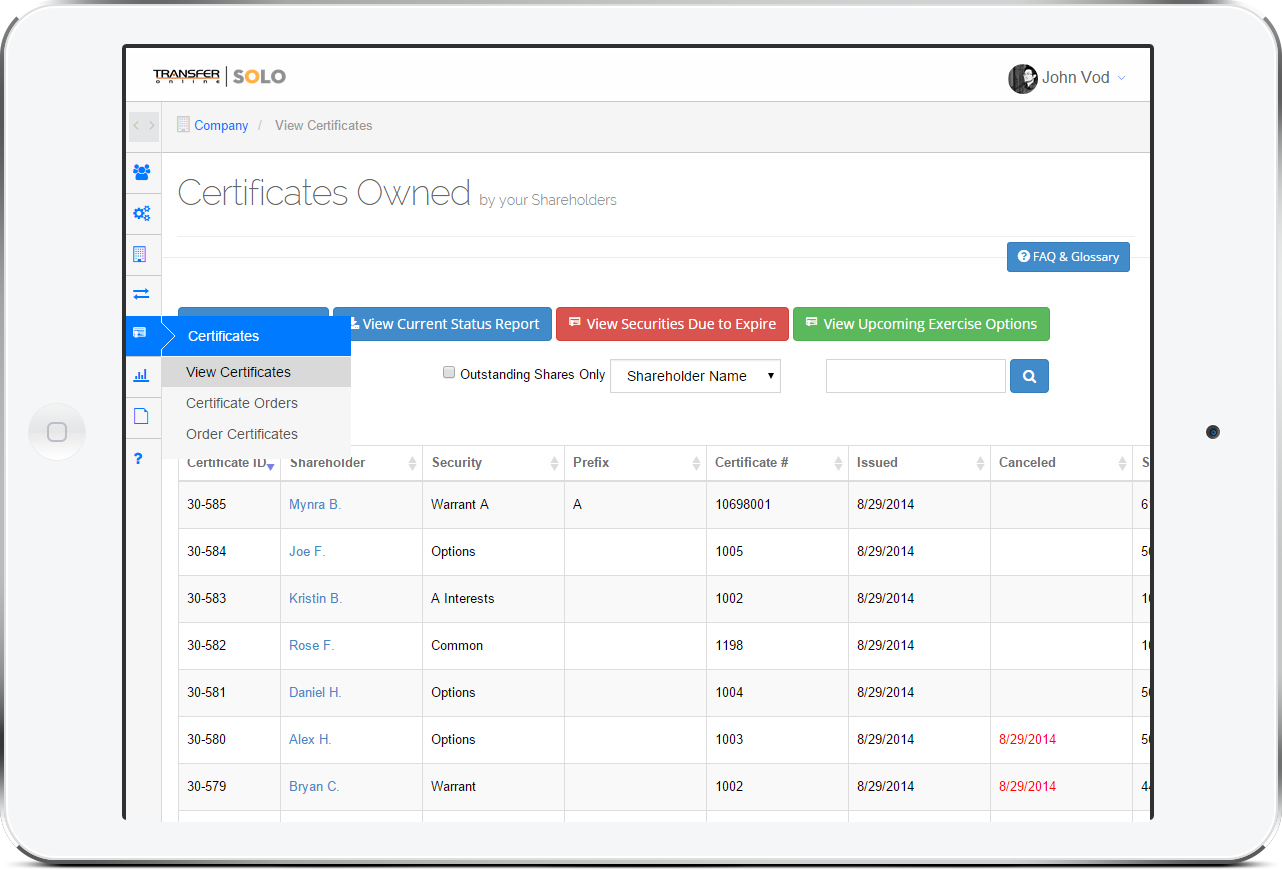Open the settings gears icon in sidebar

[x=142, y=213]
